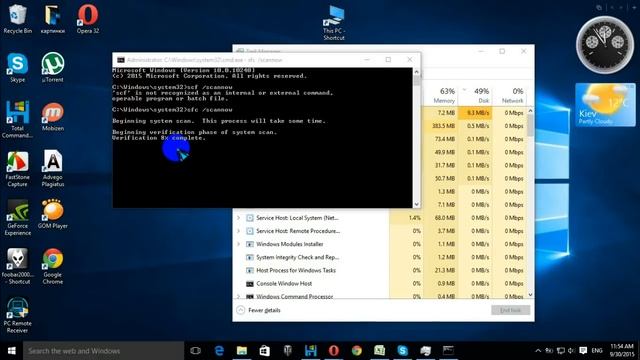Open the Recycle Bin desktop icon
The width and height of the screenshot is (640, 360).
click(x=17, y=19)
